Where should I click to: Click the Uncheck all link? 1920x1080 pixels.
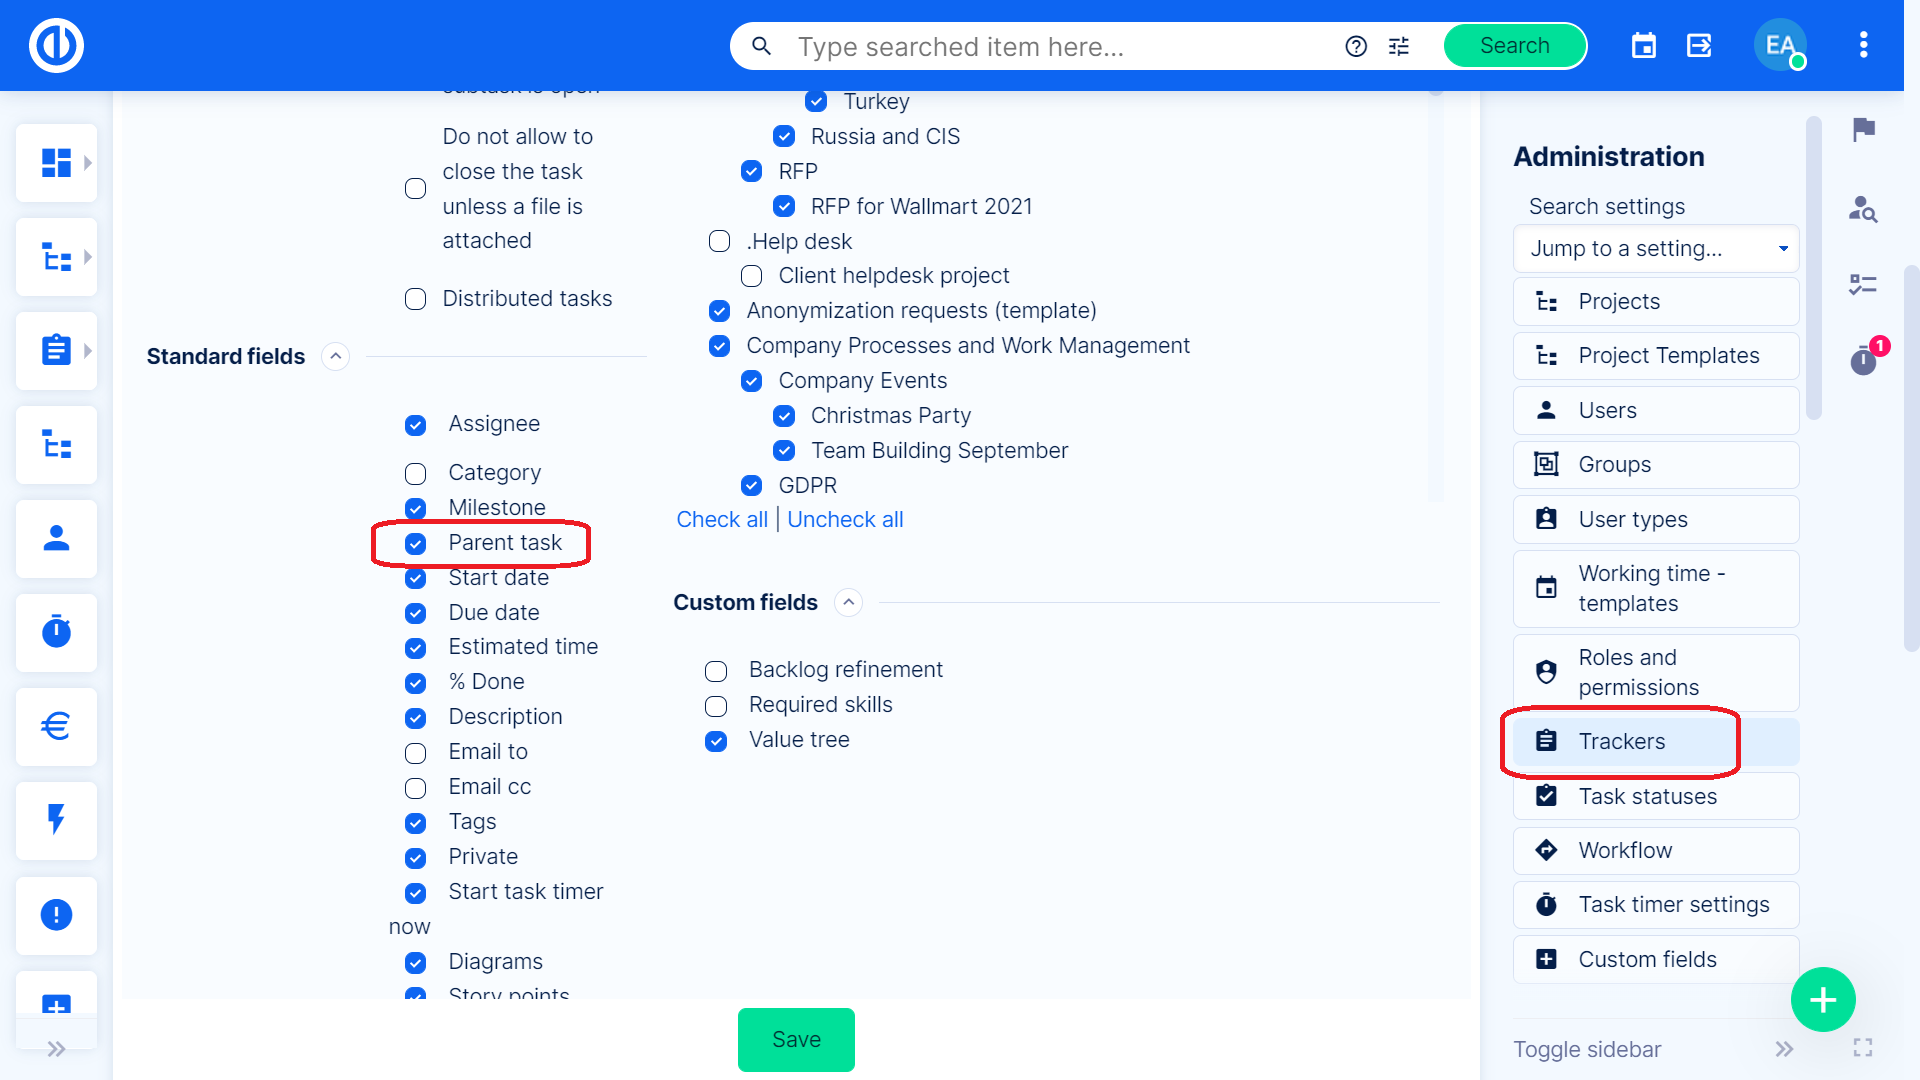click(845, 519)
